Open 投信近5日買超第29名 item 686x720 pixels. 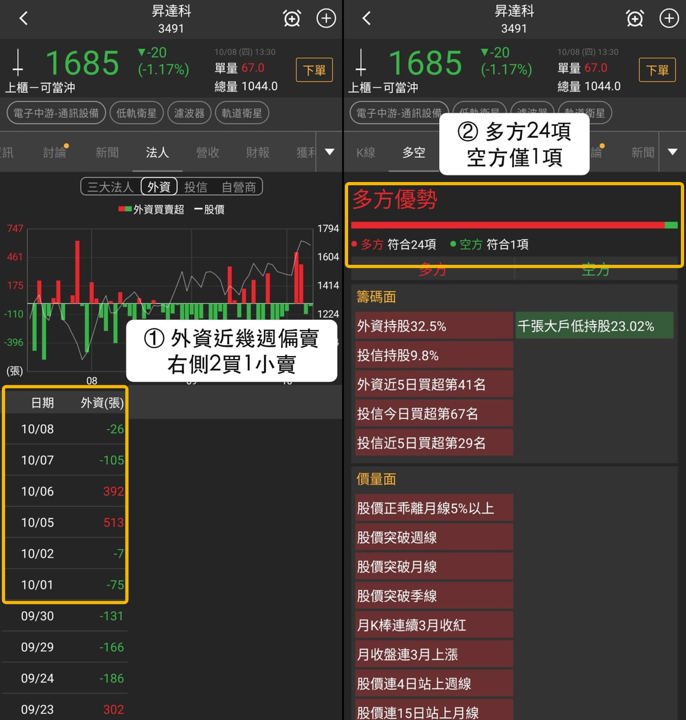tap(433, 443)
